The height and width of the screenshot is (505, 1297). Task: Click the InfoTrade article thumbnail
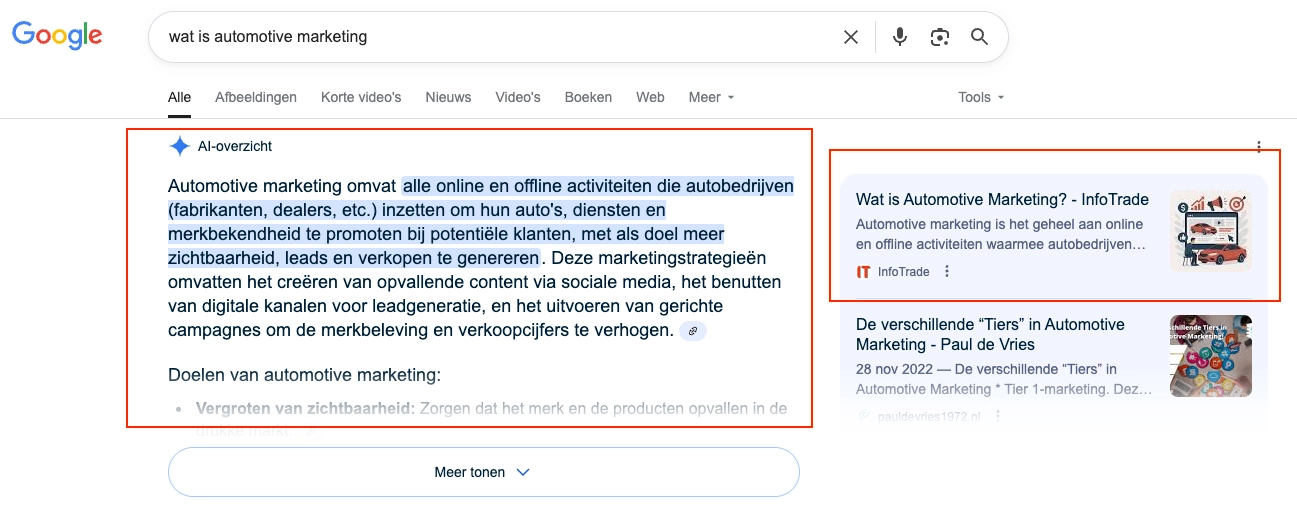pyautogui.click(x=1210, y=231)
